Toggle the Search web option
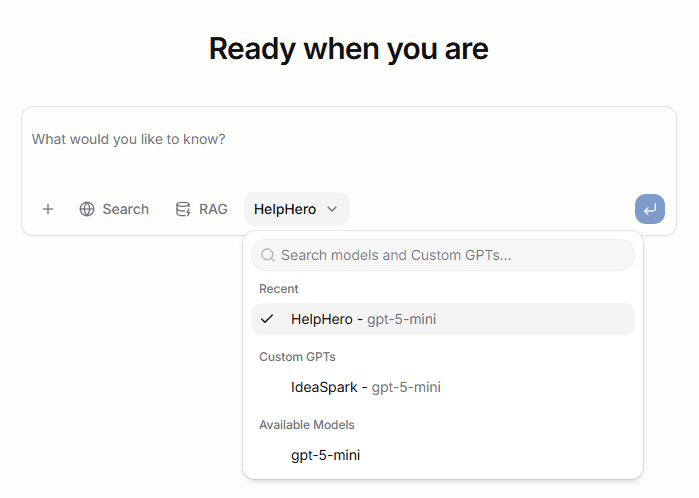Image resolution: width=699 pixels, height=498 pixels. [x=114, y=209]
